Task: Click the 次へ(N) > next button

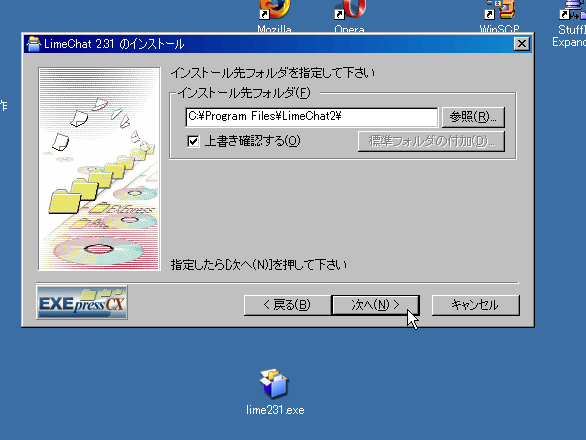Action: click(376, 305)
